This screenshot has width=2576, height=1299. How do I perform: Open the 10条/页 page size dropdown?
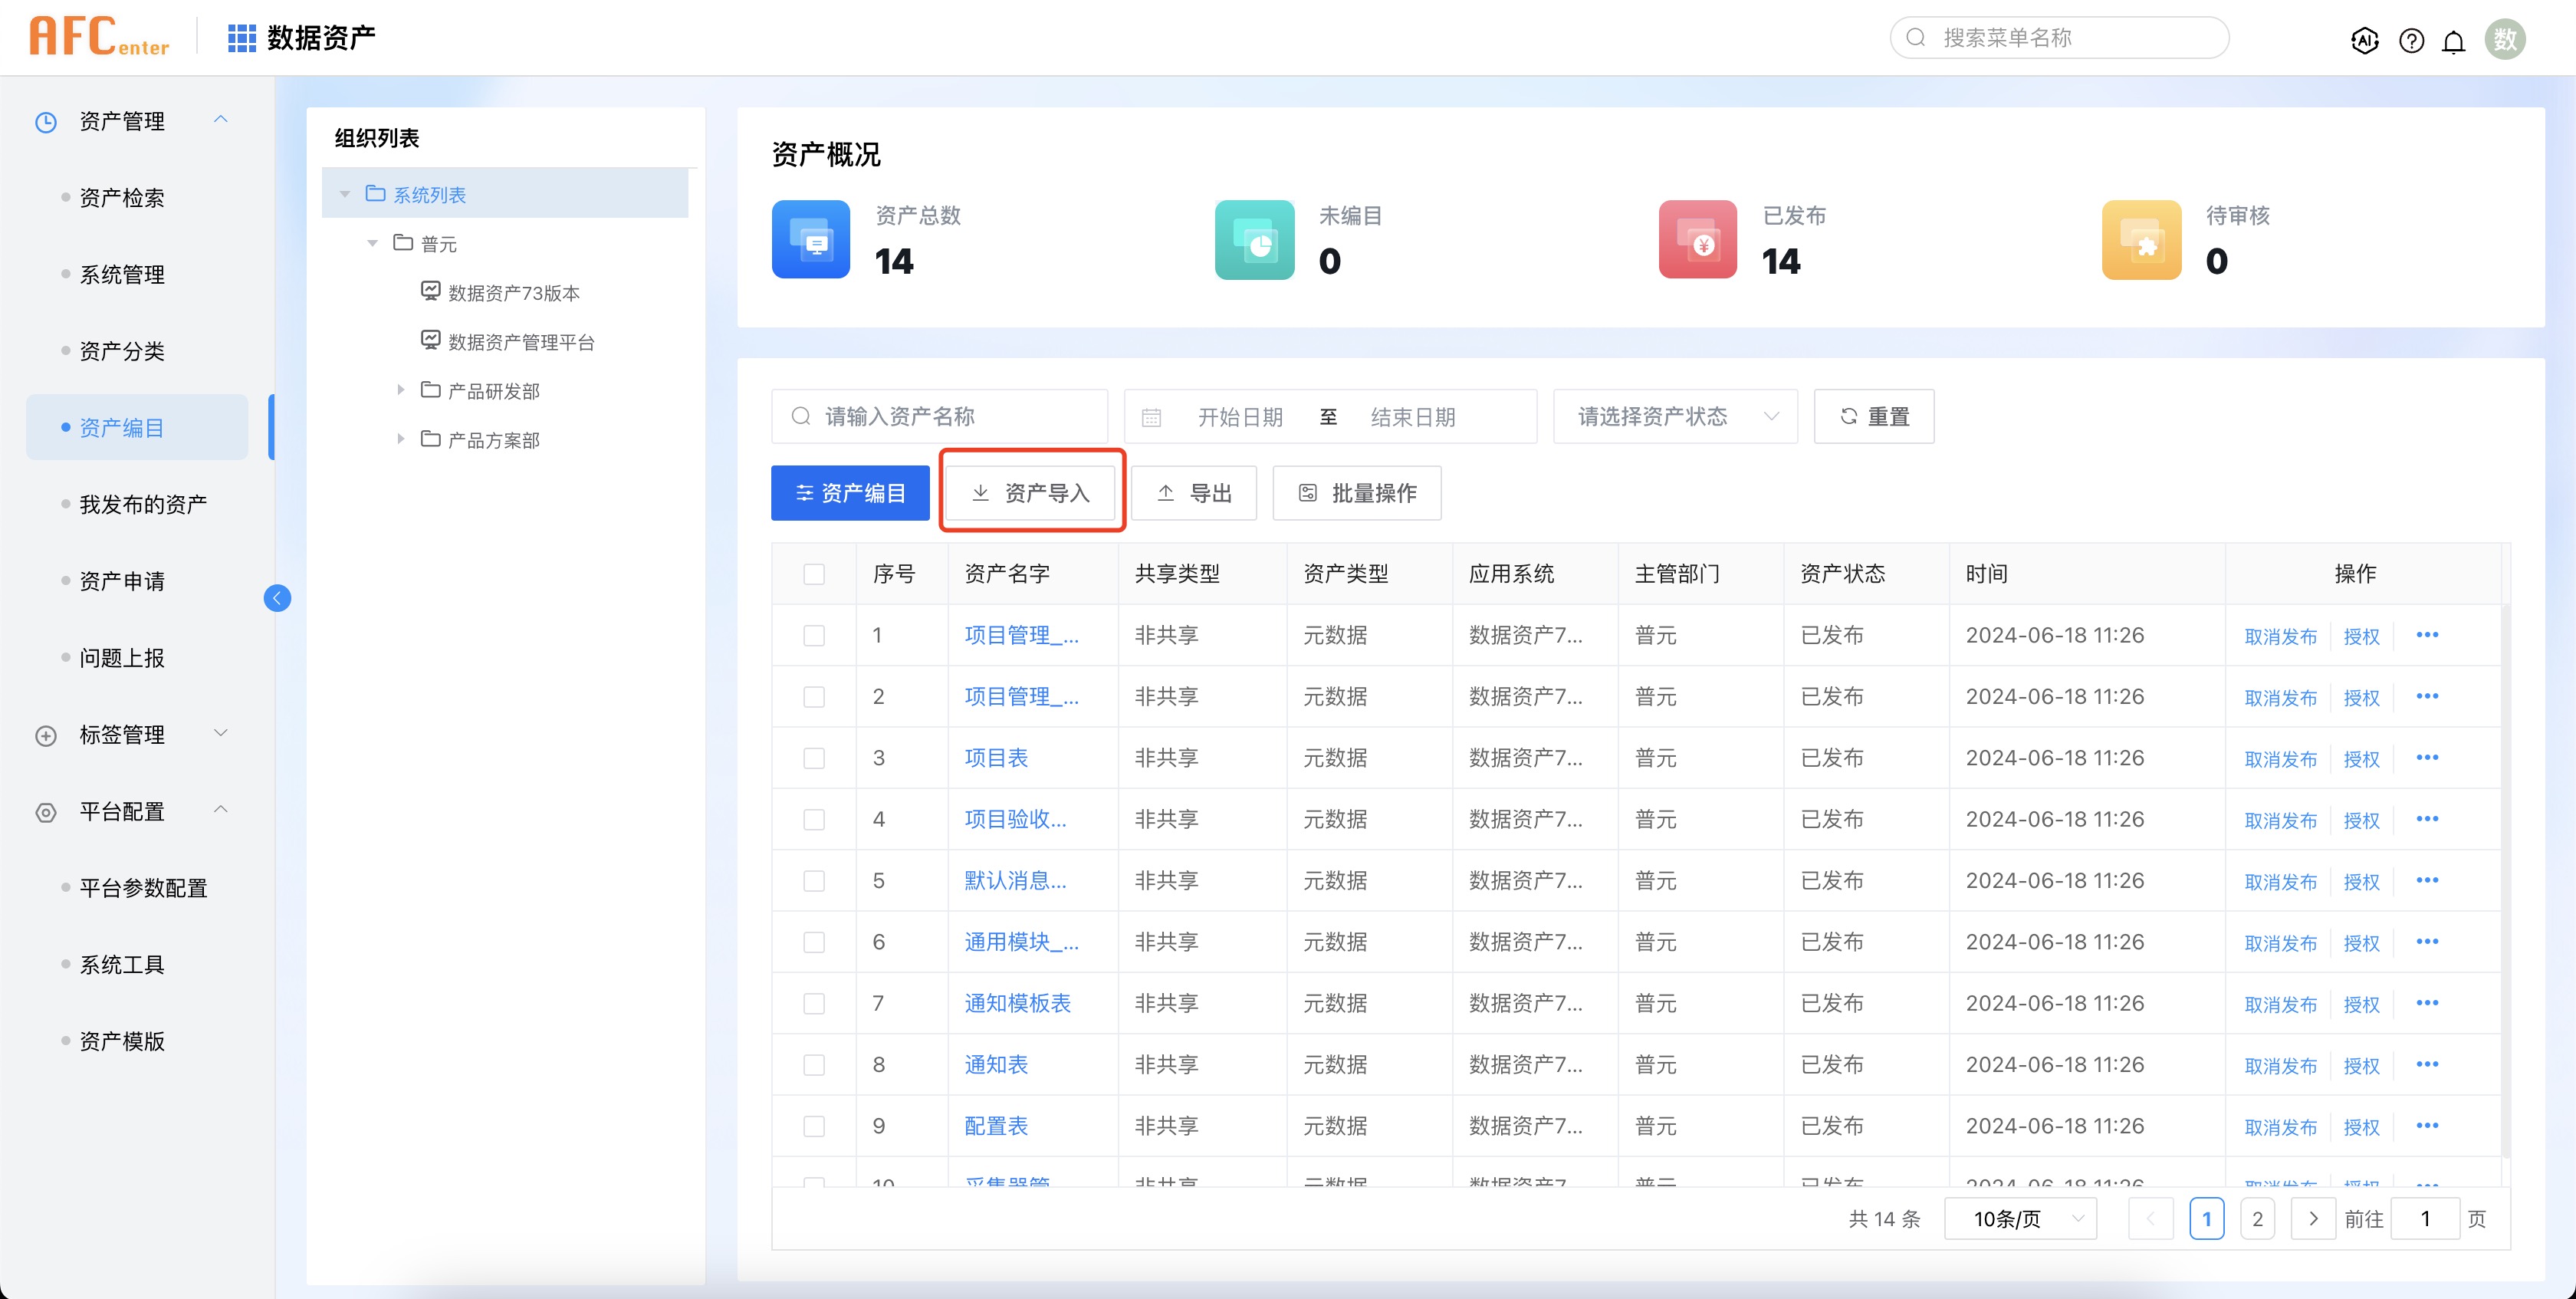(x=2020, y=1218)
